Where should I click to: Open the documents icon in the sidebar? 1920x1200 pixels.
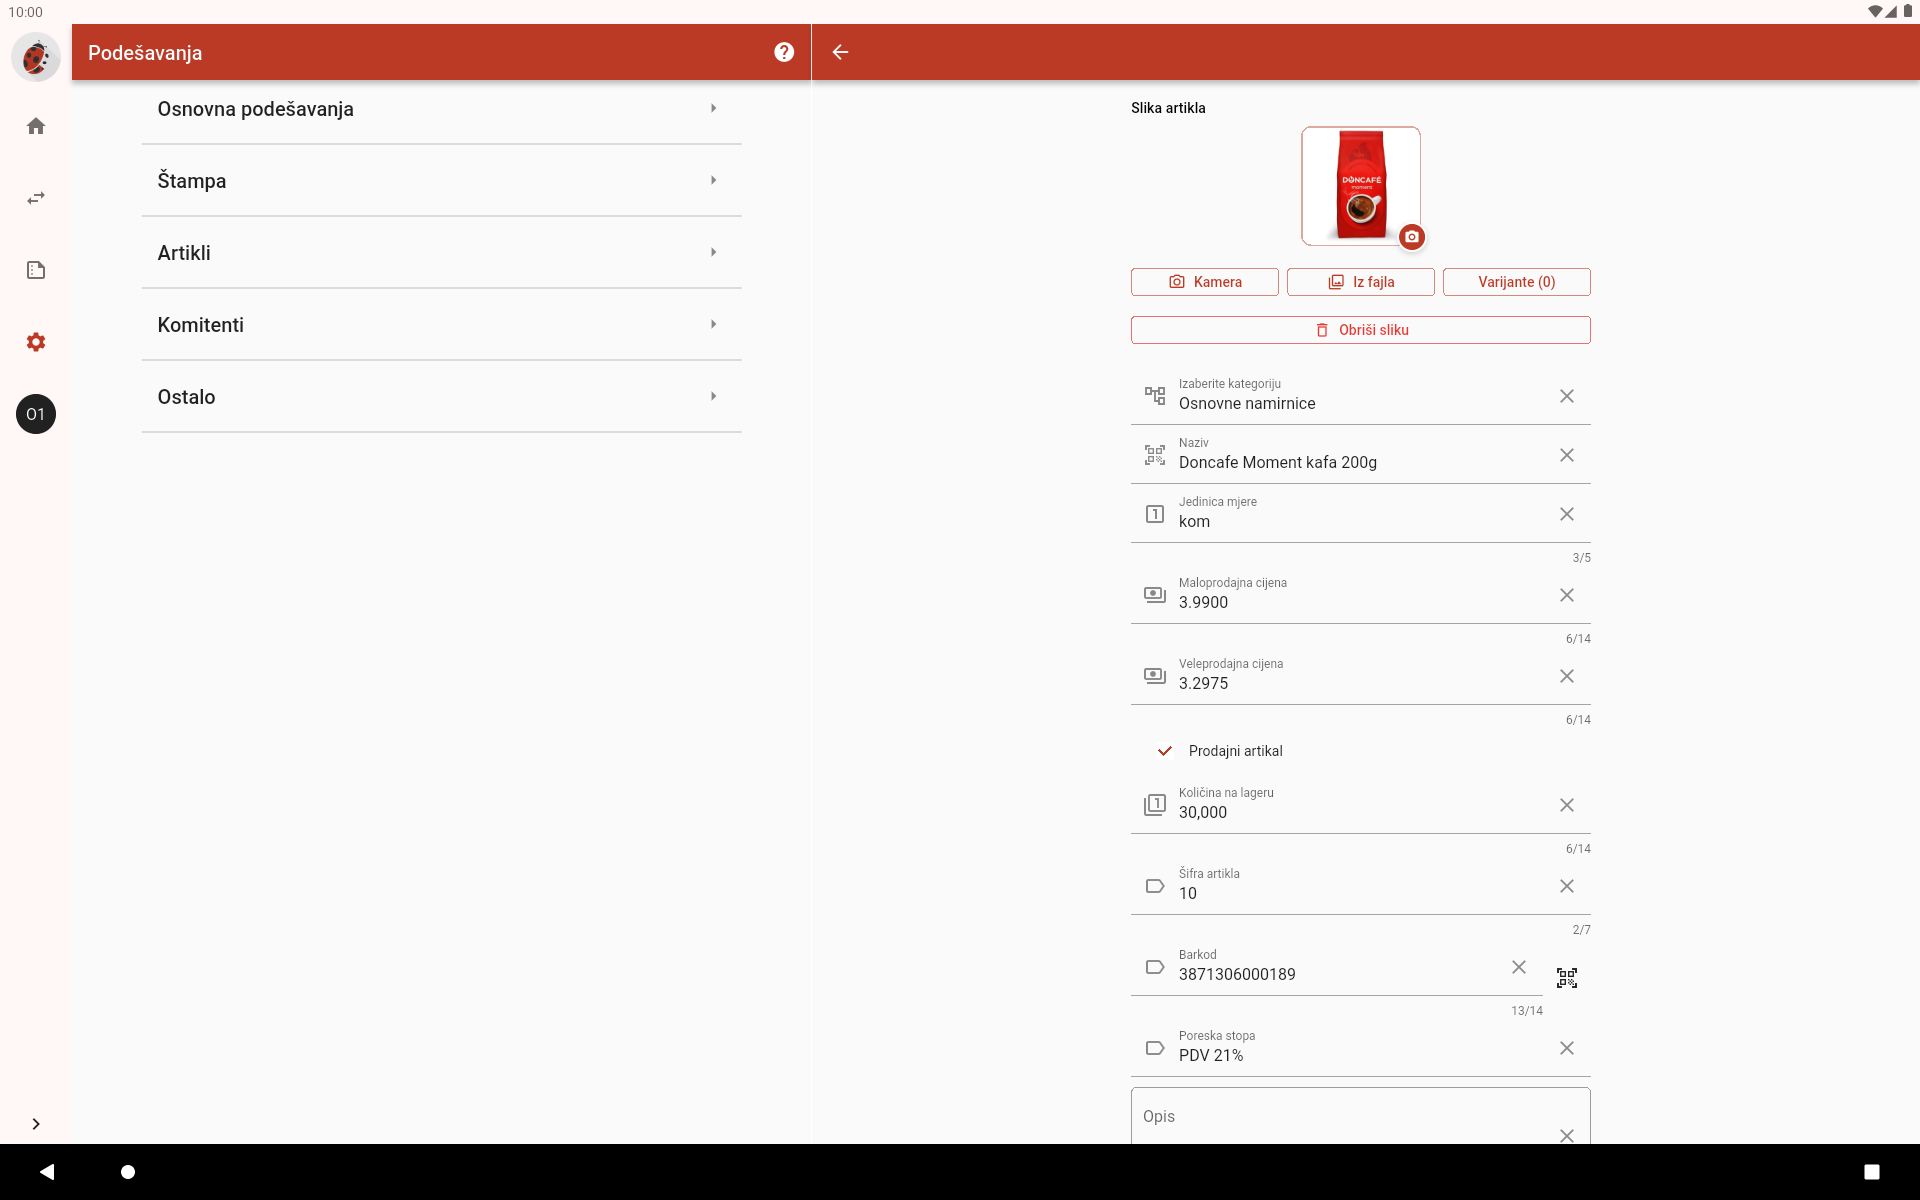[x=36, y=270]
